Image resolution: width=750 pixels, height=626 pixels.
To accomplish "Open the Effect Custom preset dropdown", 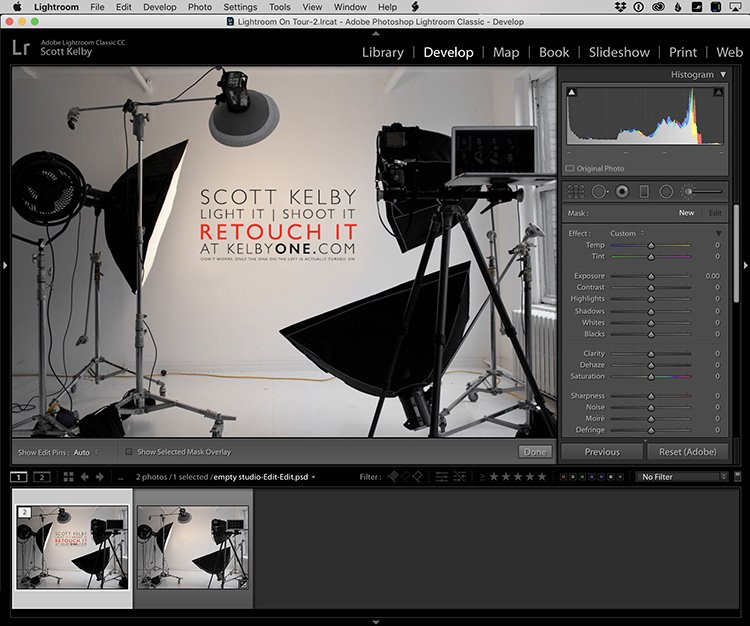I will (627, 233).
